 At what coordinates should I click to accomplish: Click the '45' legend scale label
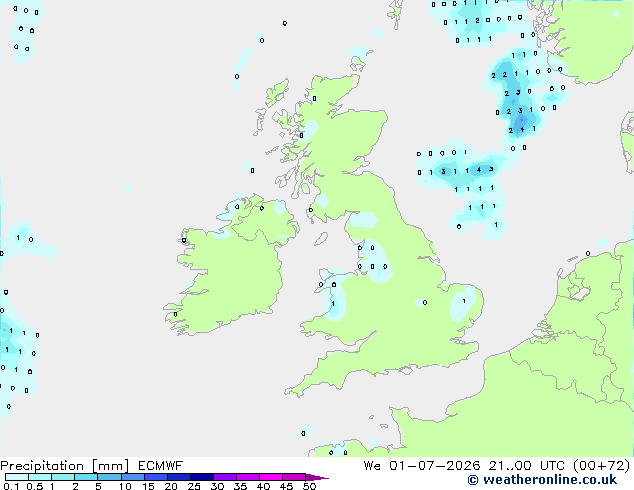tap(286, 486)
